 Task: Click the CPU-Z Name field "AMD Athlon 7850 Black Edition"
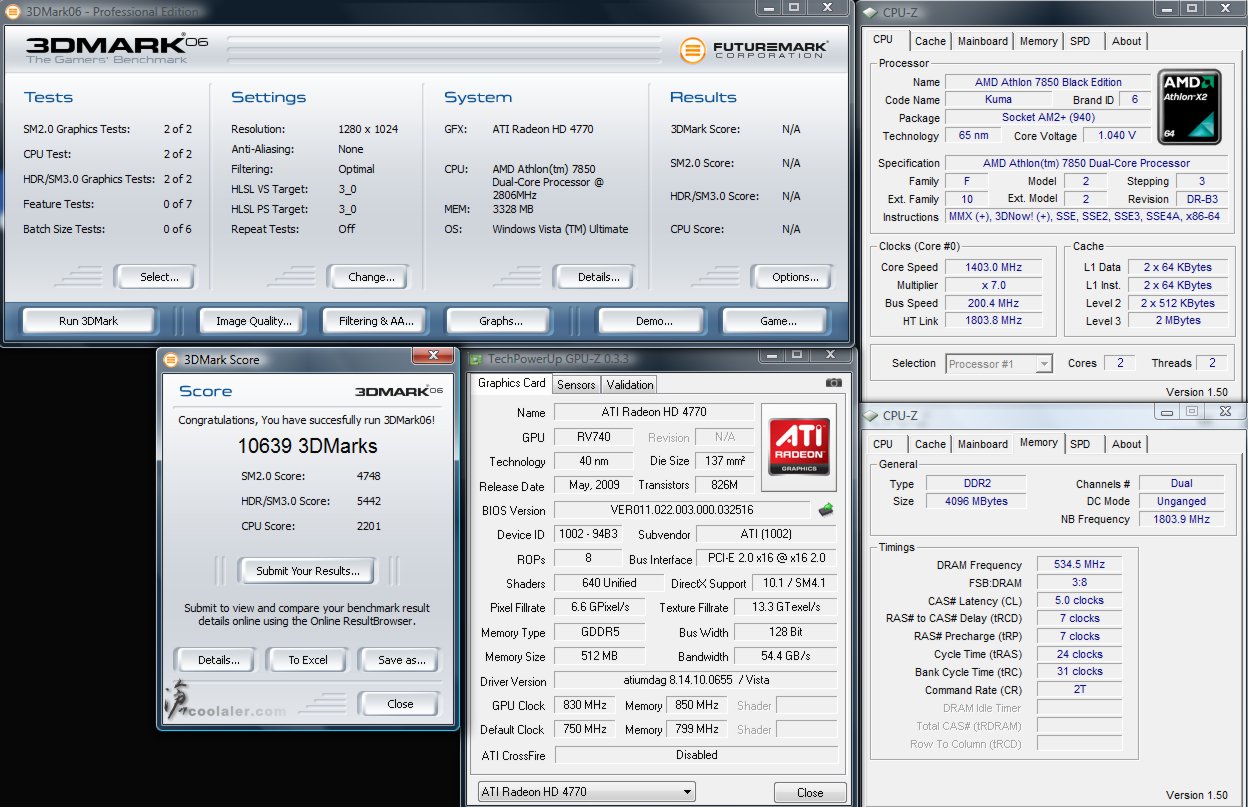tap(1048, 82)
